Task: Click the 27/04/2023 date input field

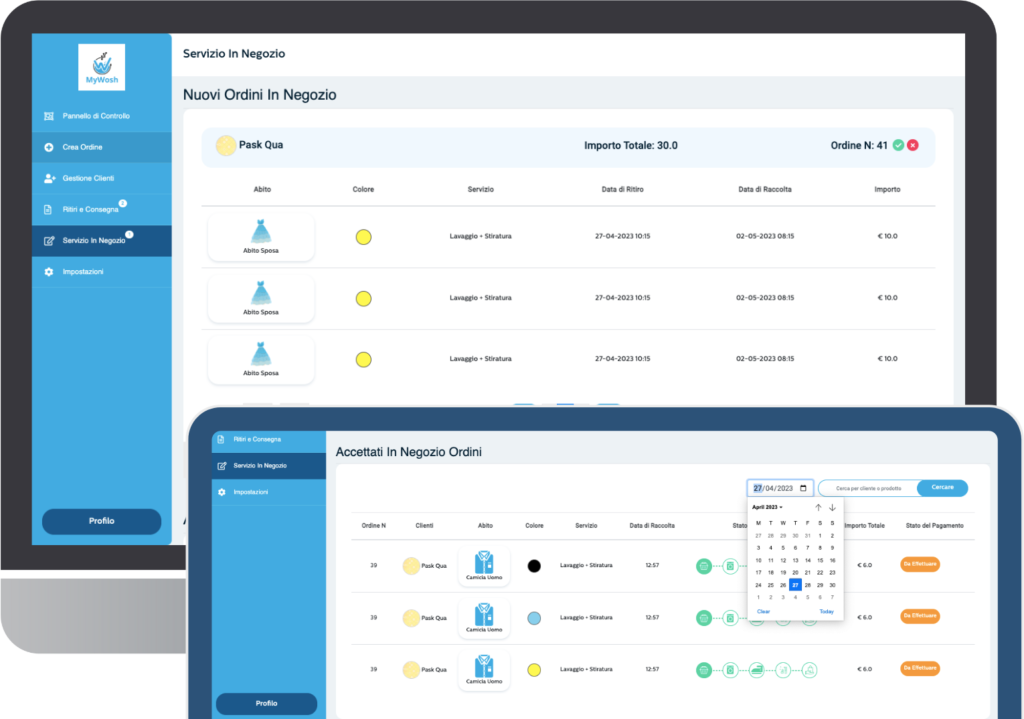Action: [x=780, y=488]
